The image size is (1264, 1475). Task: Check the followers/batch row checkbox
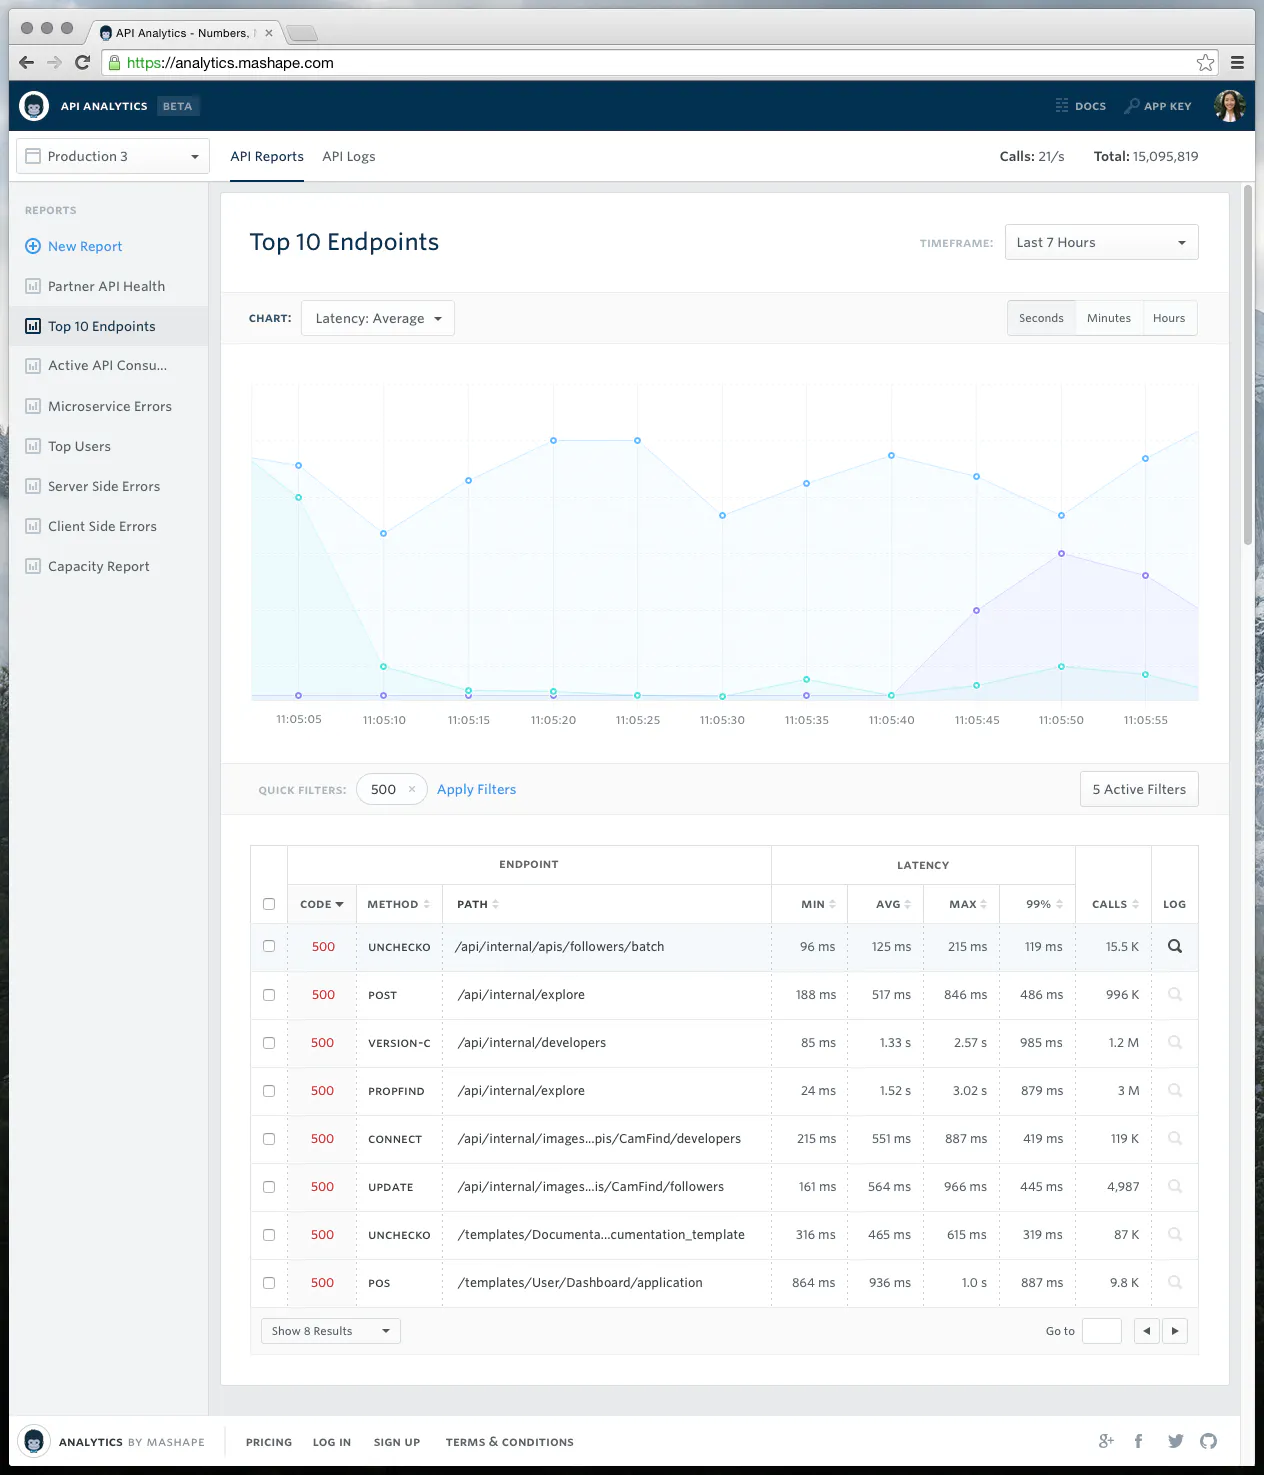[269, 946]
